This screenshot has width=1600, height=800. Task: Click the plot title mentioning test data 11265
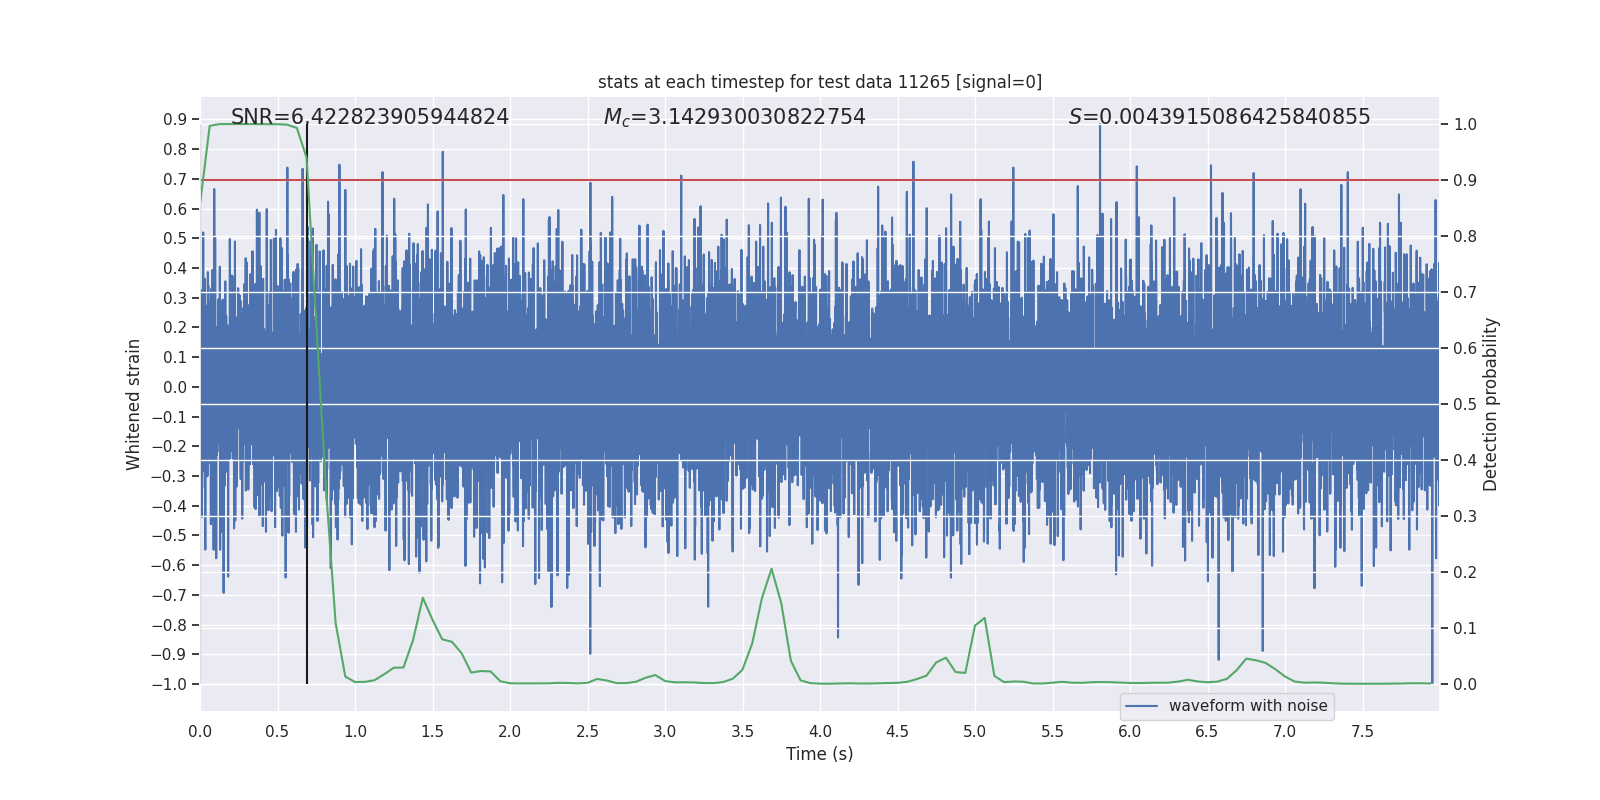point(820,82)
